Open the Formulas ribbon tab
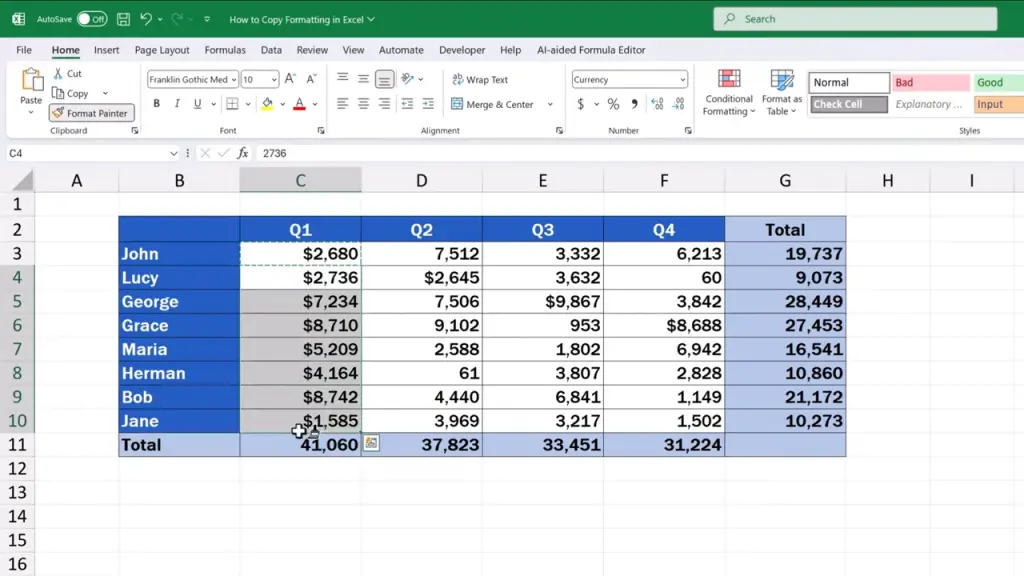 click(225, 50)
